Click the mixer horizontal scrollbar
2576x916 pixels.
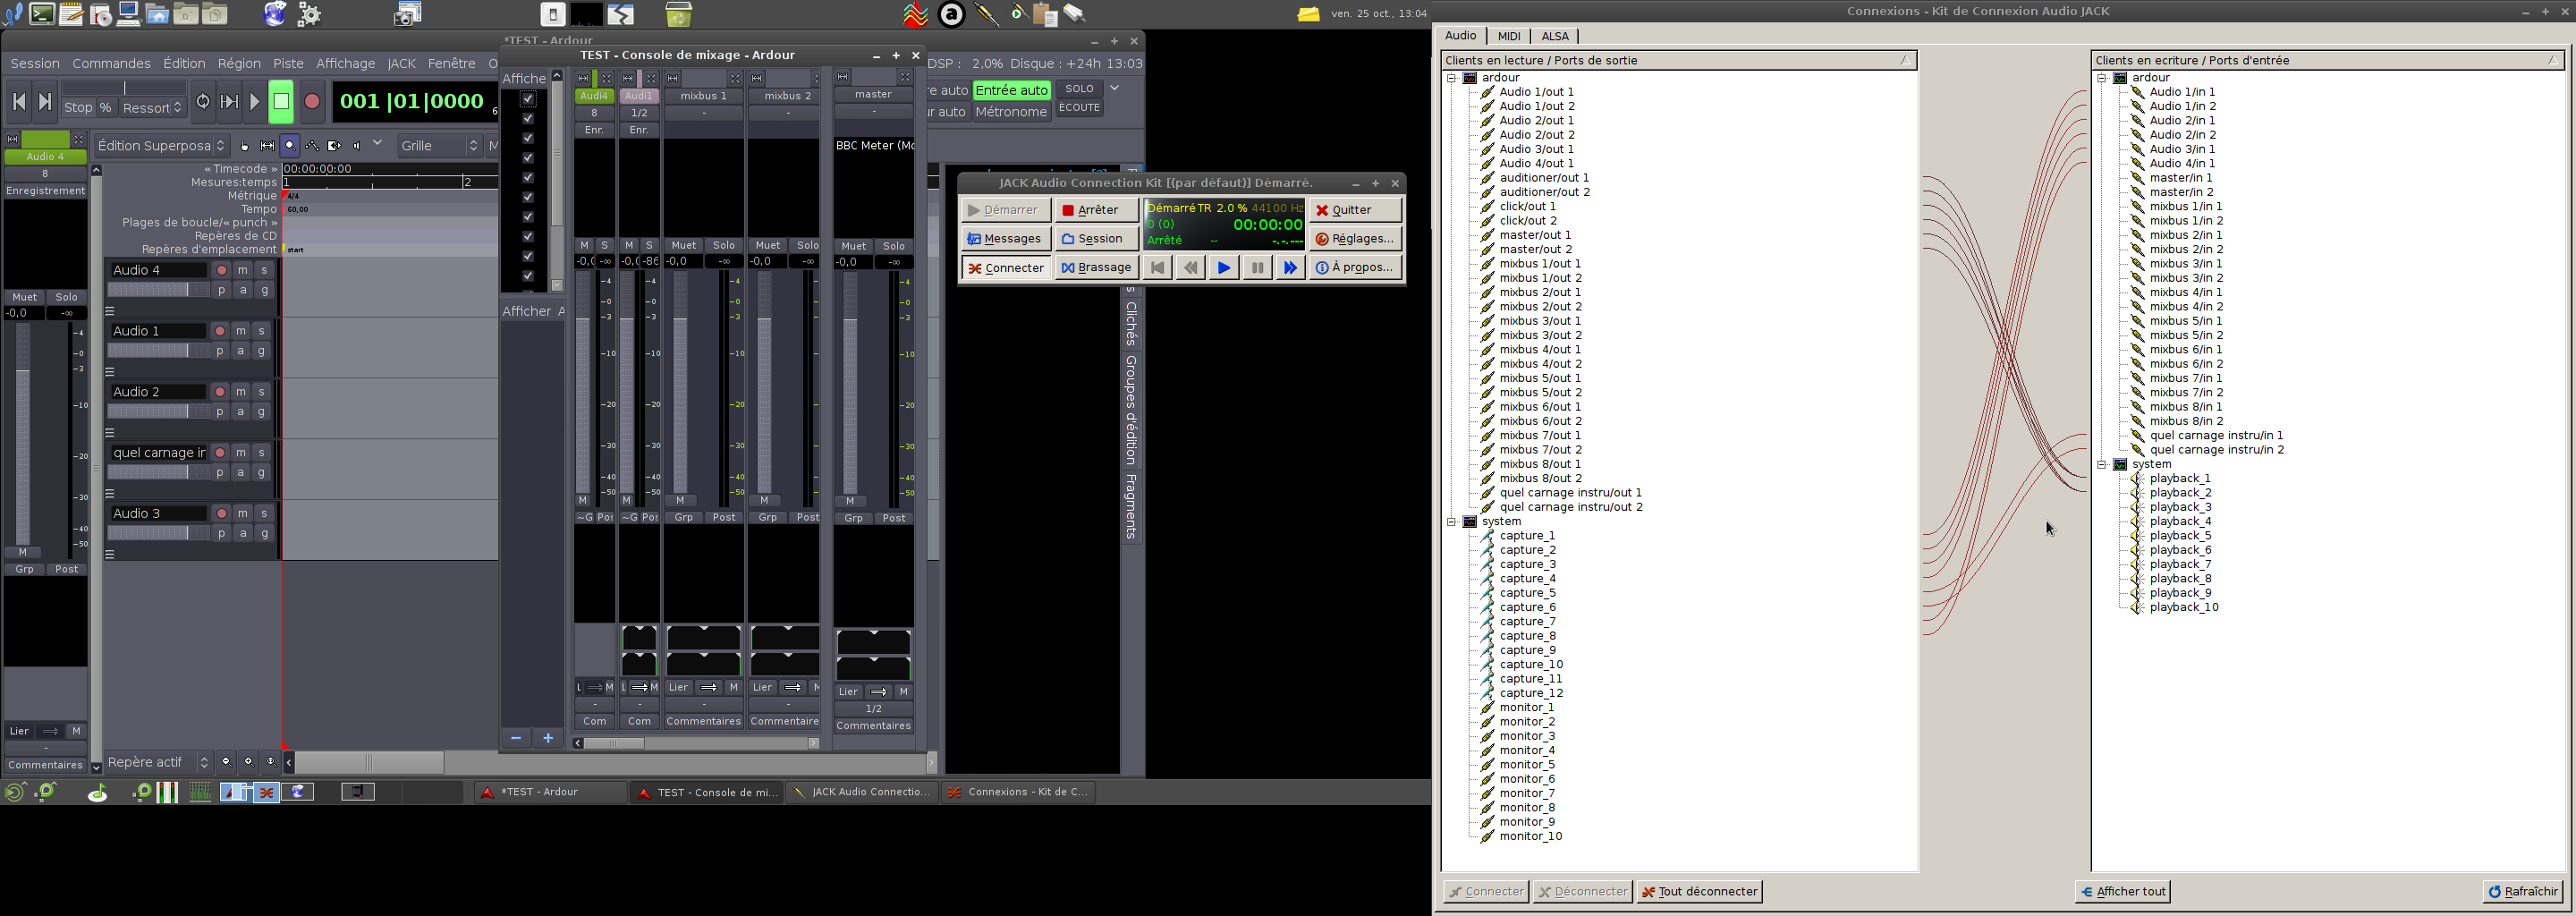coord(696,744)
